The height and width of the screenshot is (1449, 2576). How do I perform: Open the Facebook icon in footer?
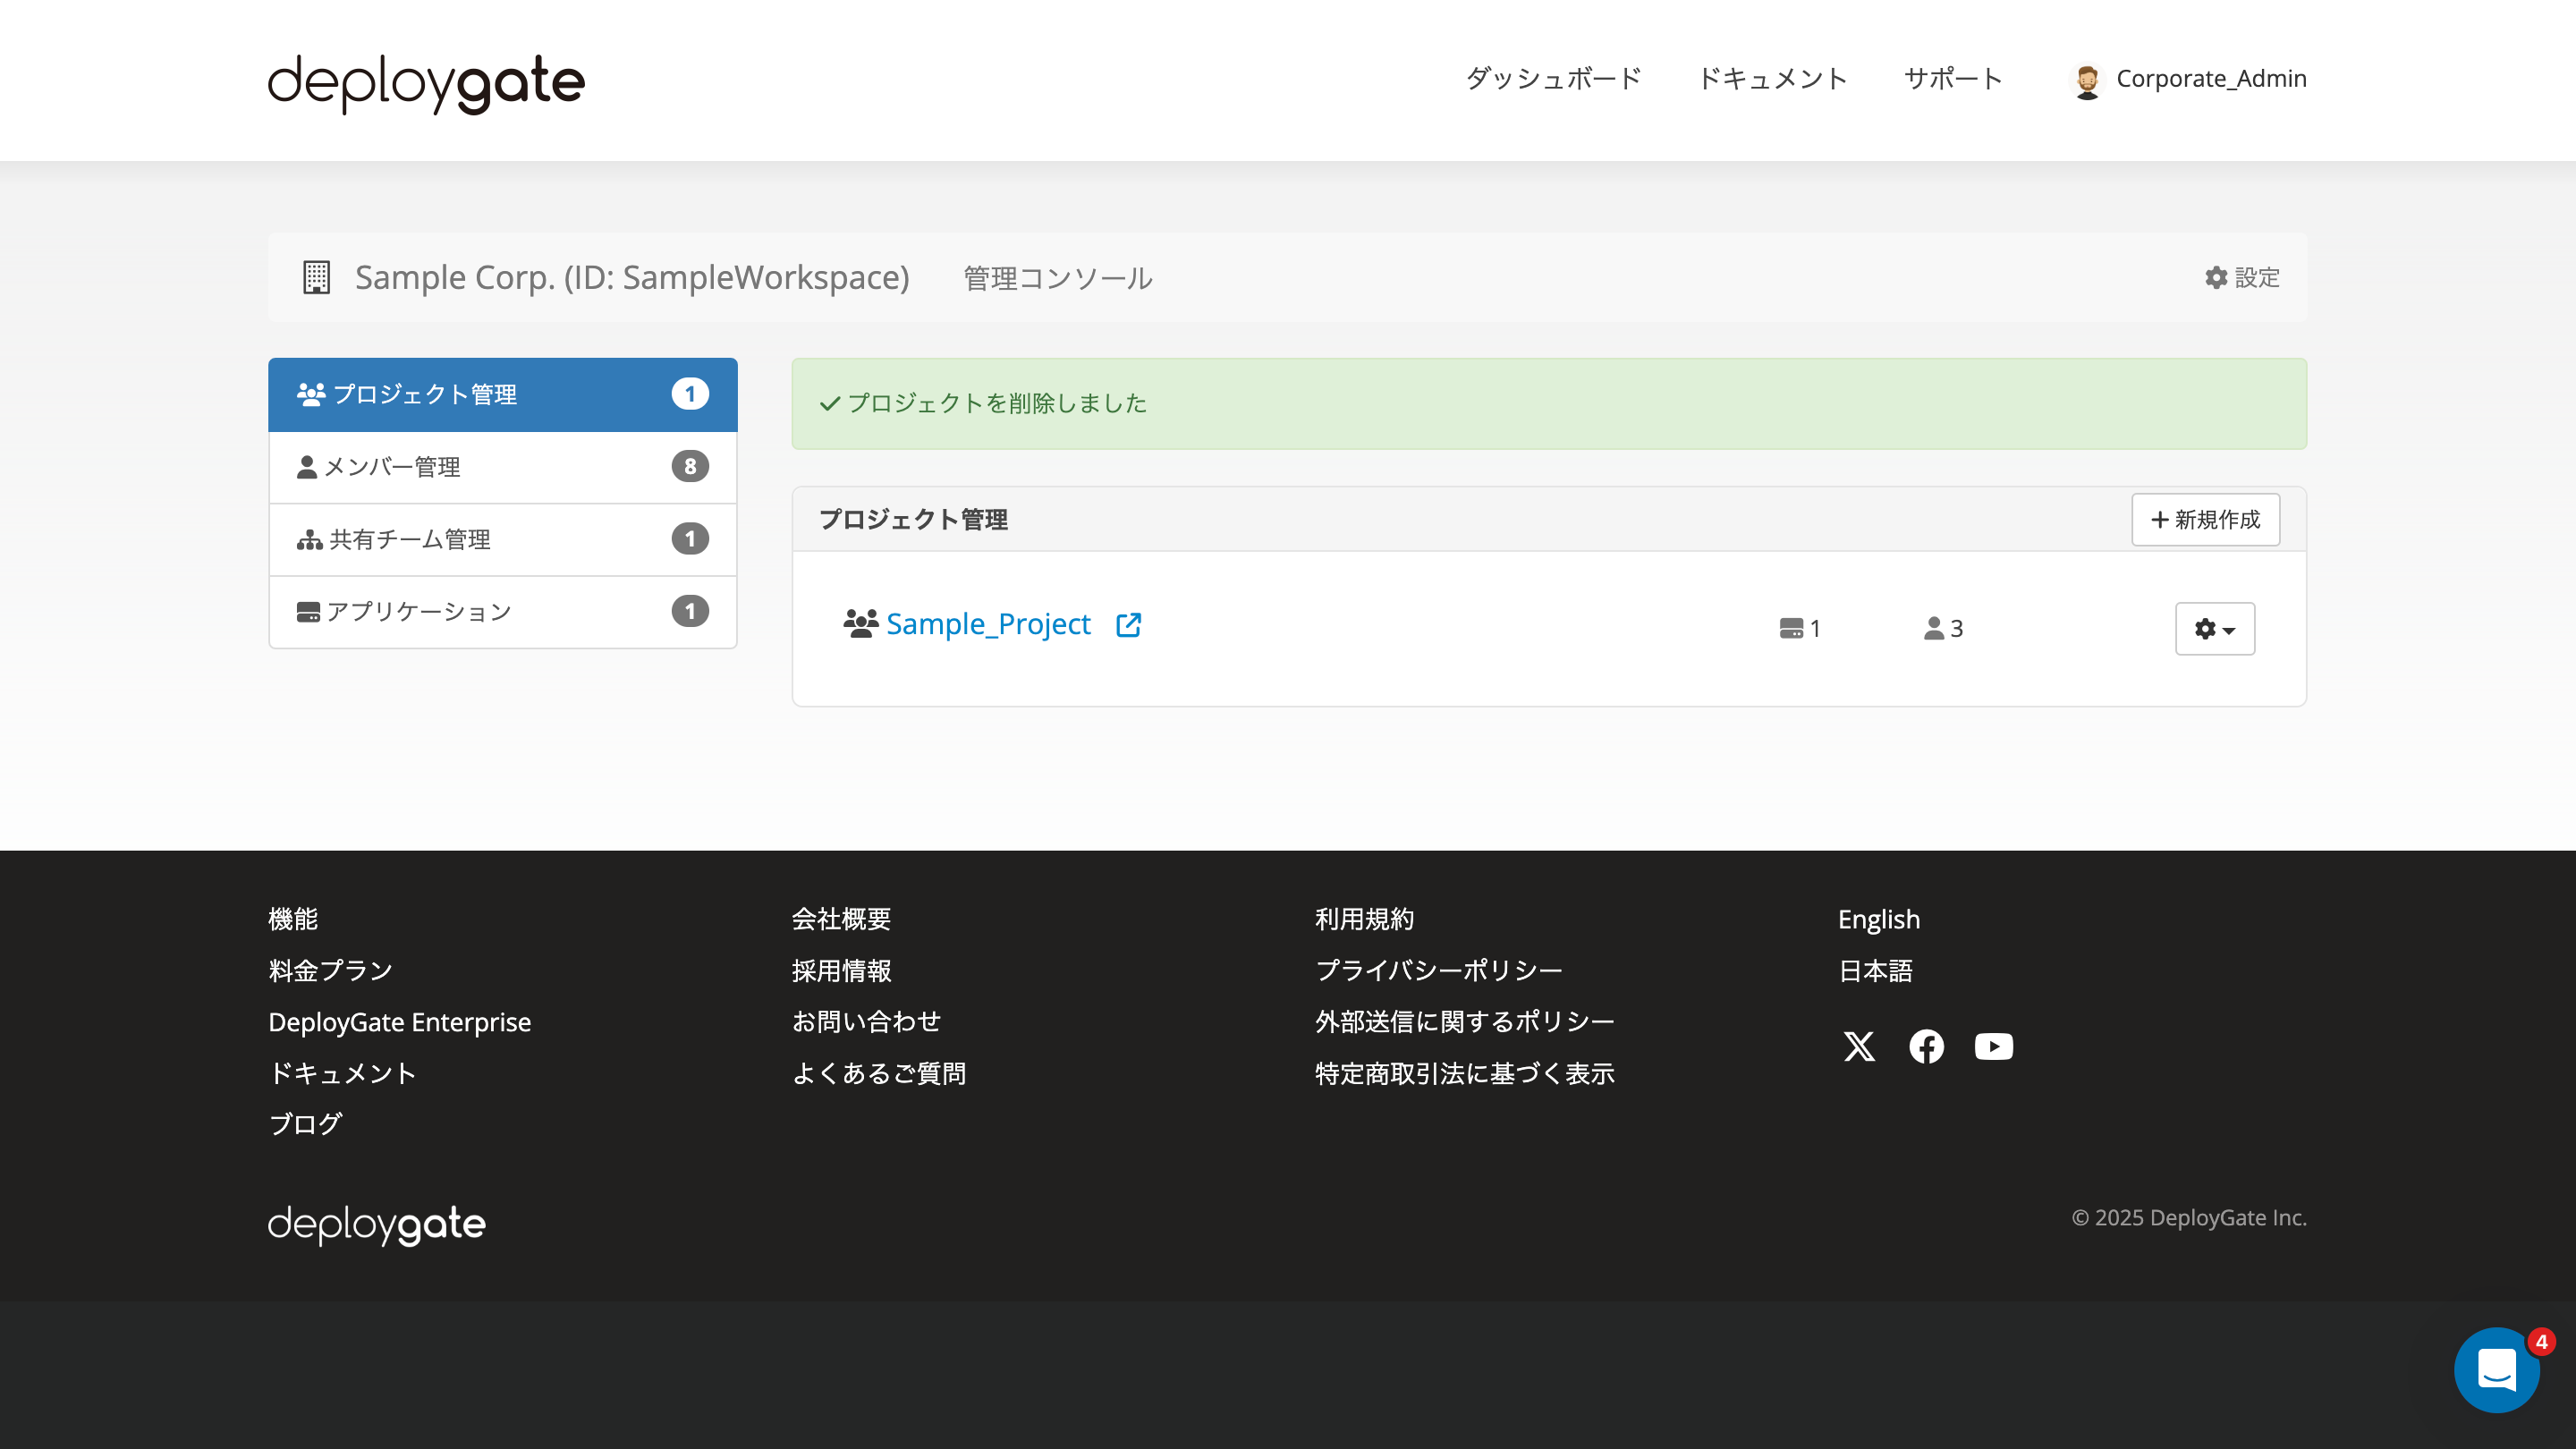(1926, 1046)
